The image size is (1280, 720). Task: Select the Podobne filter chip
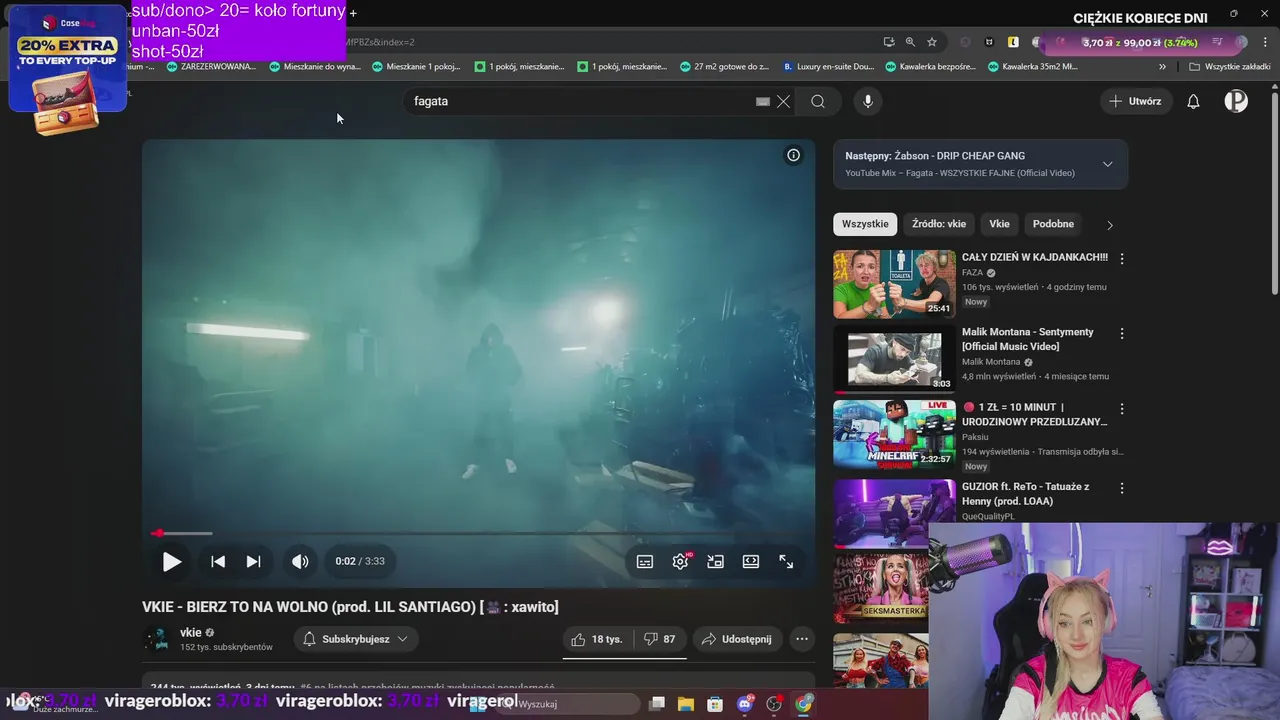click(1053, 224)
